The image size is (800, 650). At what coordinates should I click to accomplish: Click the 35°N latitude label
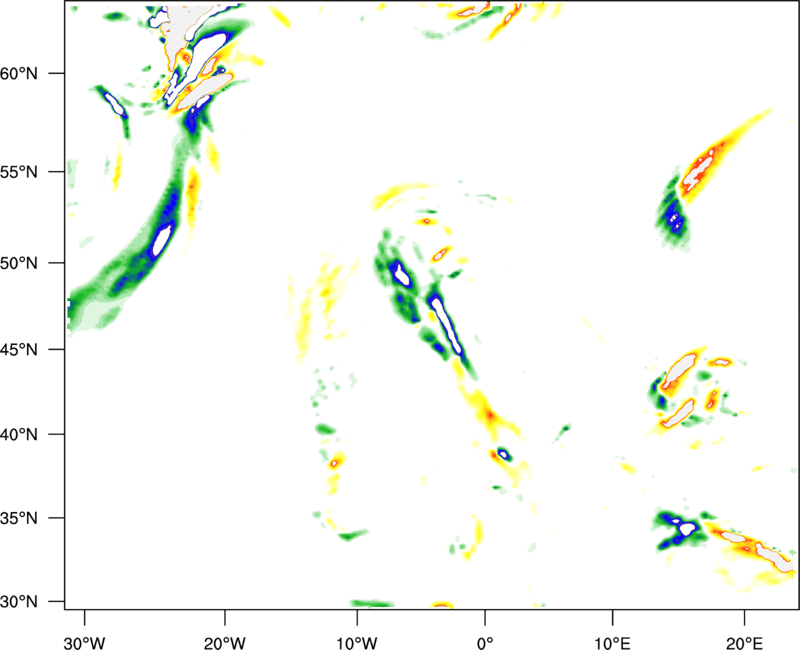pos(19,518)
